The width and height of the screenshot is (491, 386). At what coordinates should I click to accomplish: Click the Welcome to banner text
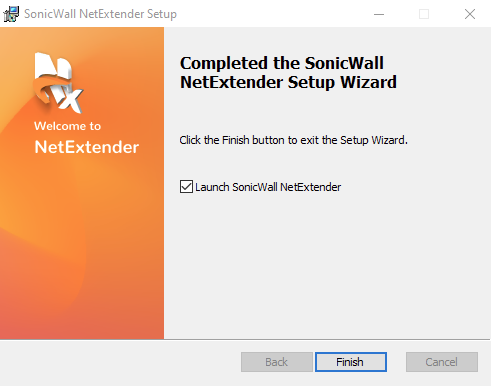(x=67, y=126)
